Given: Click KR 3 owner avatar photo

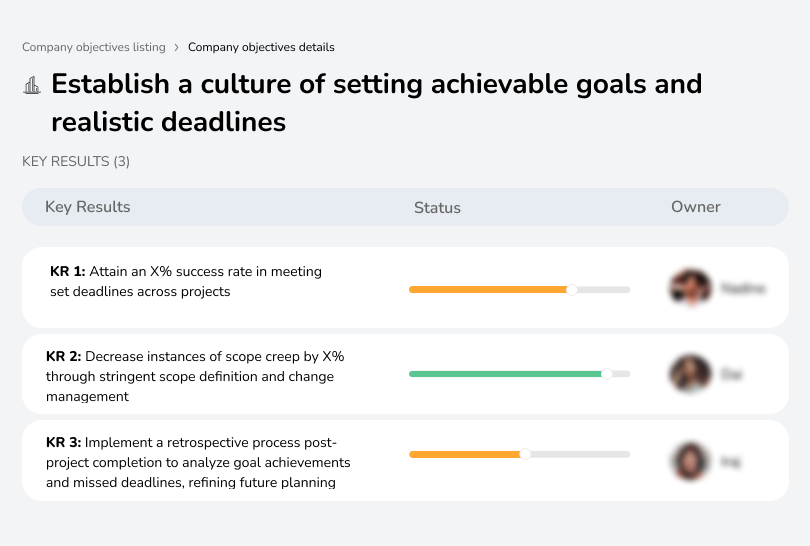Looking at the screenshot, I should coord(690,461).
